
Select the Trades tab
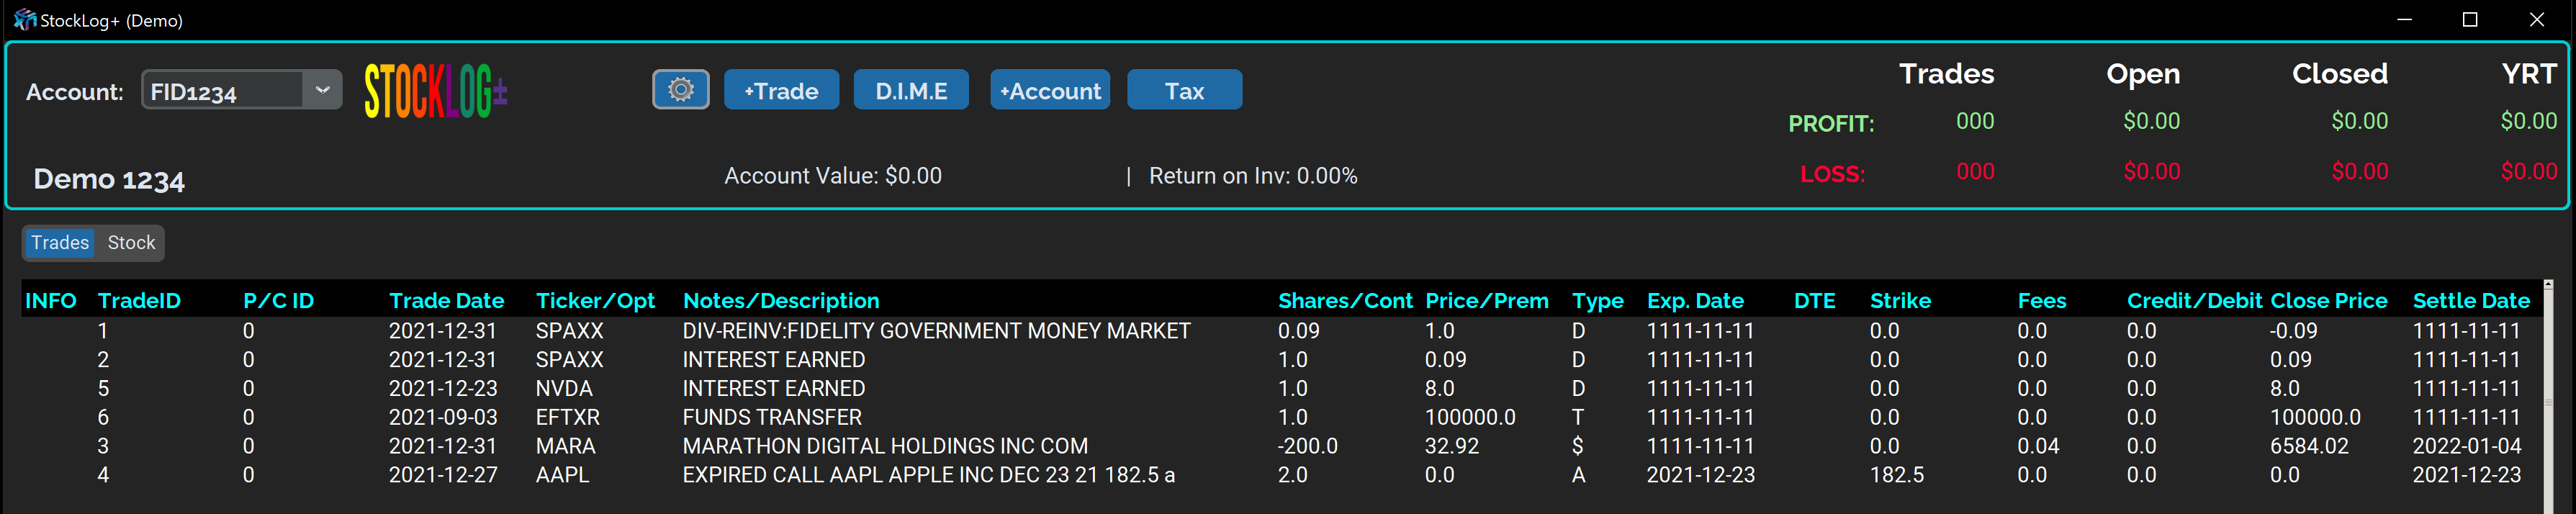click(x=60, y=243)
